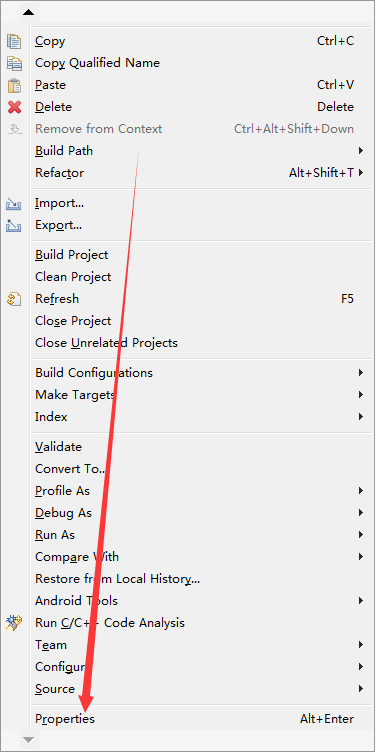Click the Paste clipboard icon
Viewport: 375px width, 752px height.
(x=14, y=85)
